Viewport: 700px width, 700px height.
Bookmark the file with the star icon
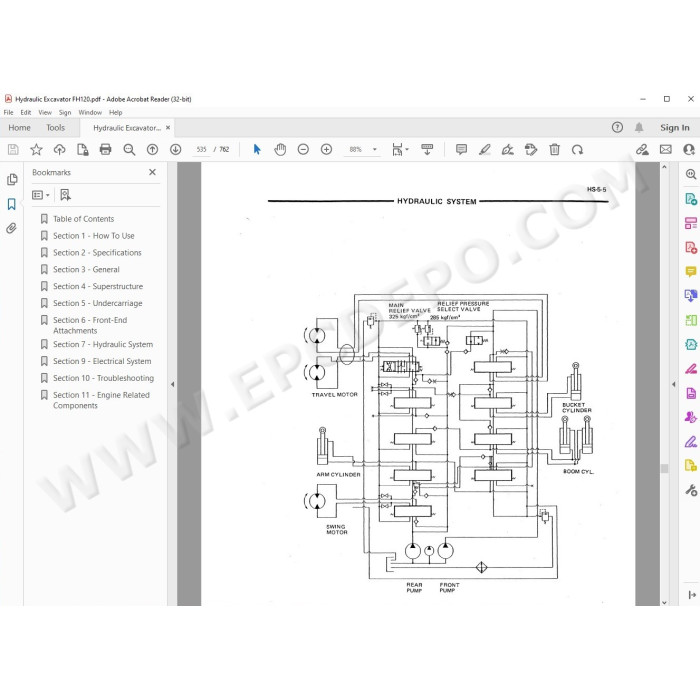click(36, 150)
